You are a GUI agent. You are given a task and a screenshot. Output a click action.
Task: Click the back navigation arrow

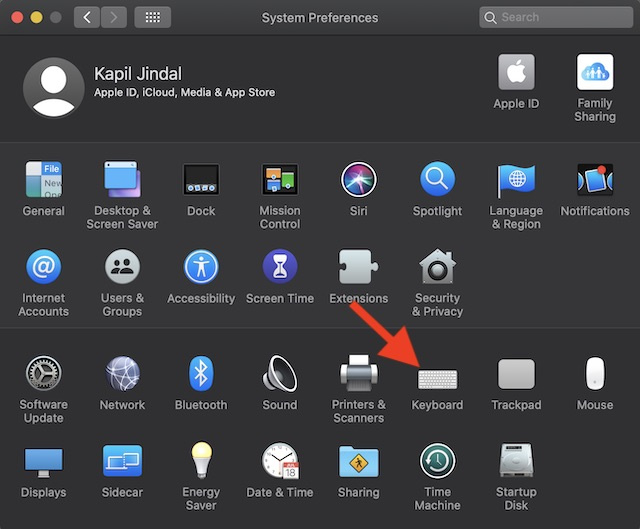[x=87, y=17]
